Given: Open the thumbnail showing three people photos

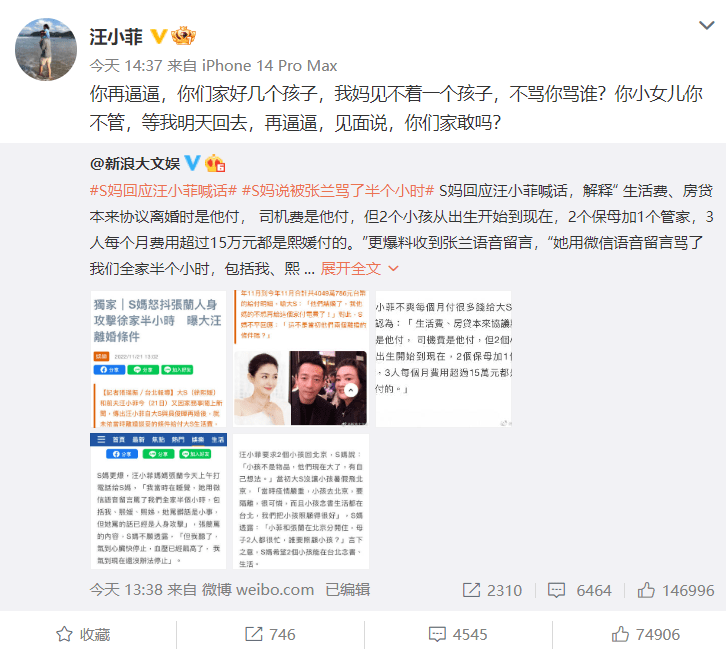Looking at the screenshot, I should pyautogui.click(x=301, y=359).
